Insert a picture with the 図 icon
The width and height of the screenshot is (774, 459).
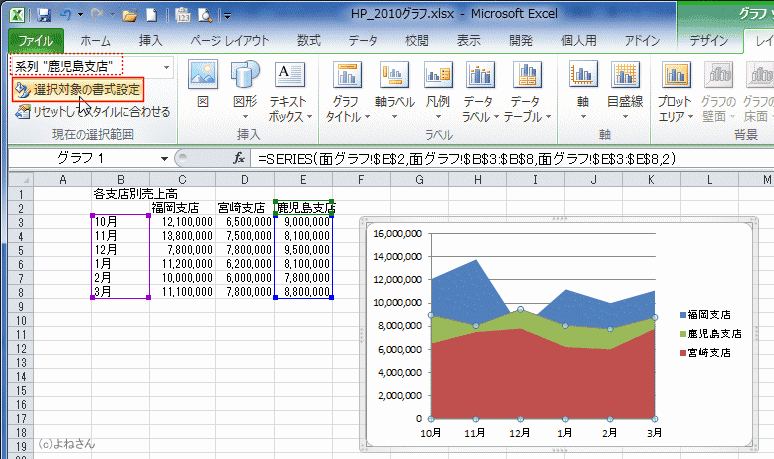(x=203, y=86)
